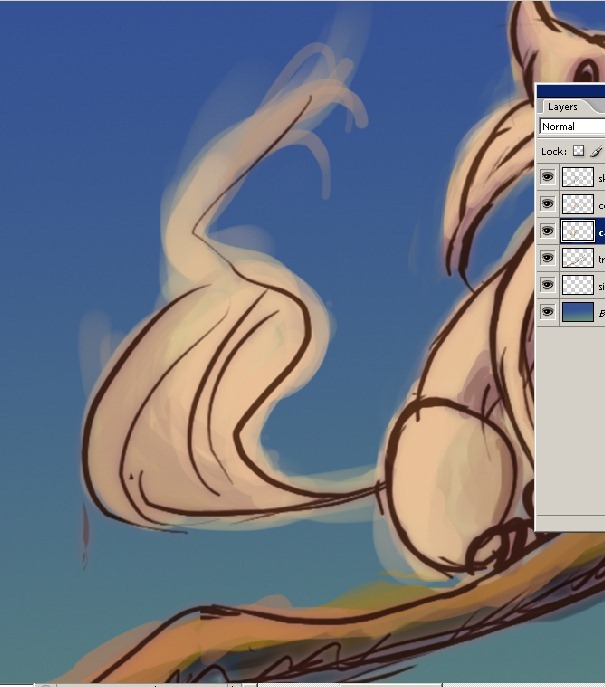Screen dimensions: 605x687
Task: Select the fourth layer's thumbnail
Action: (577, 258)
